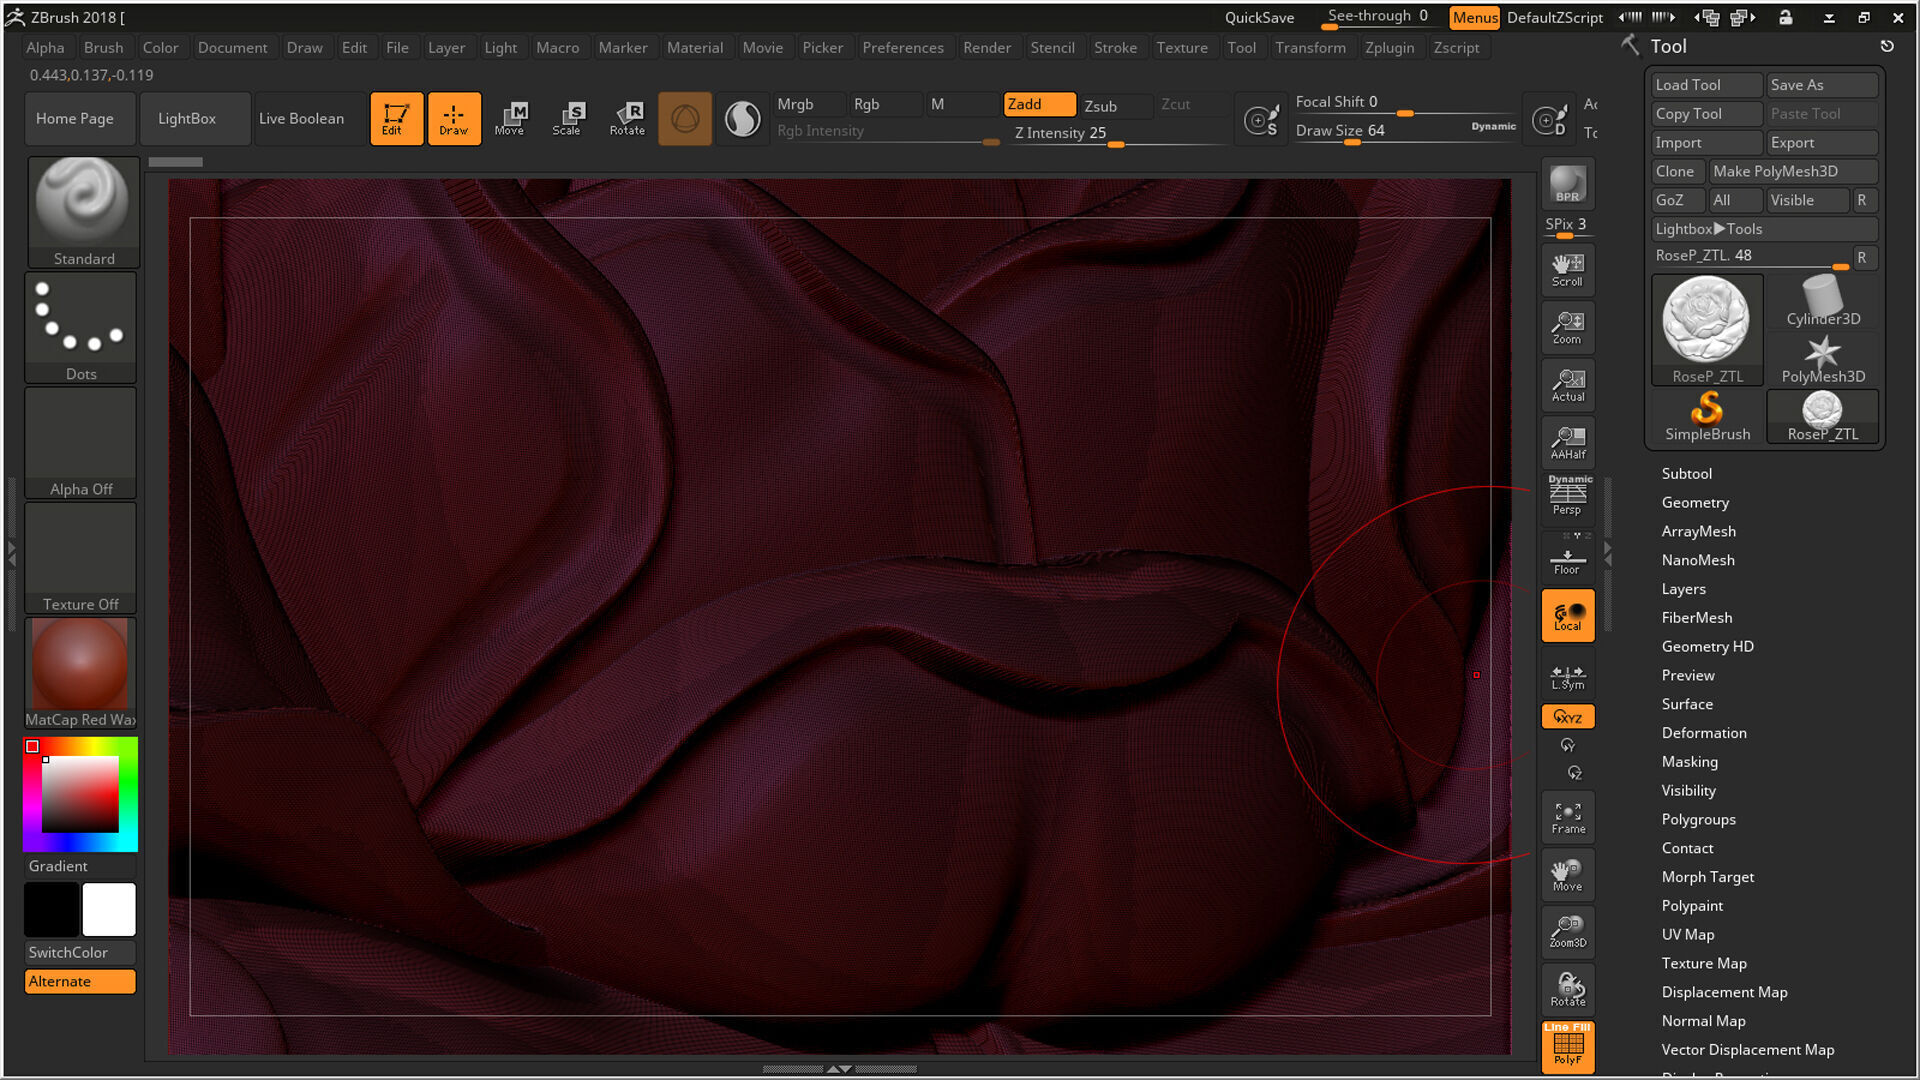Open the Brush menu
The height and width of the screenshot is (1080, 1920).
(103, 47)
